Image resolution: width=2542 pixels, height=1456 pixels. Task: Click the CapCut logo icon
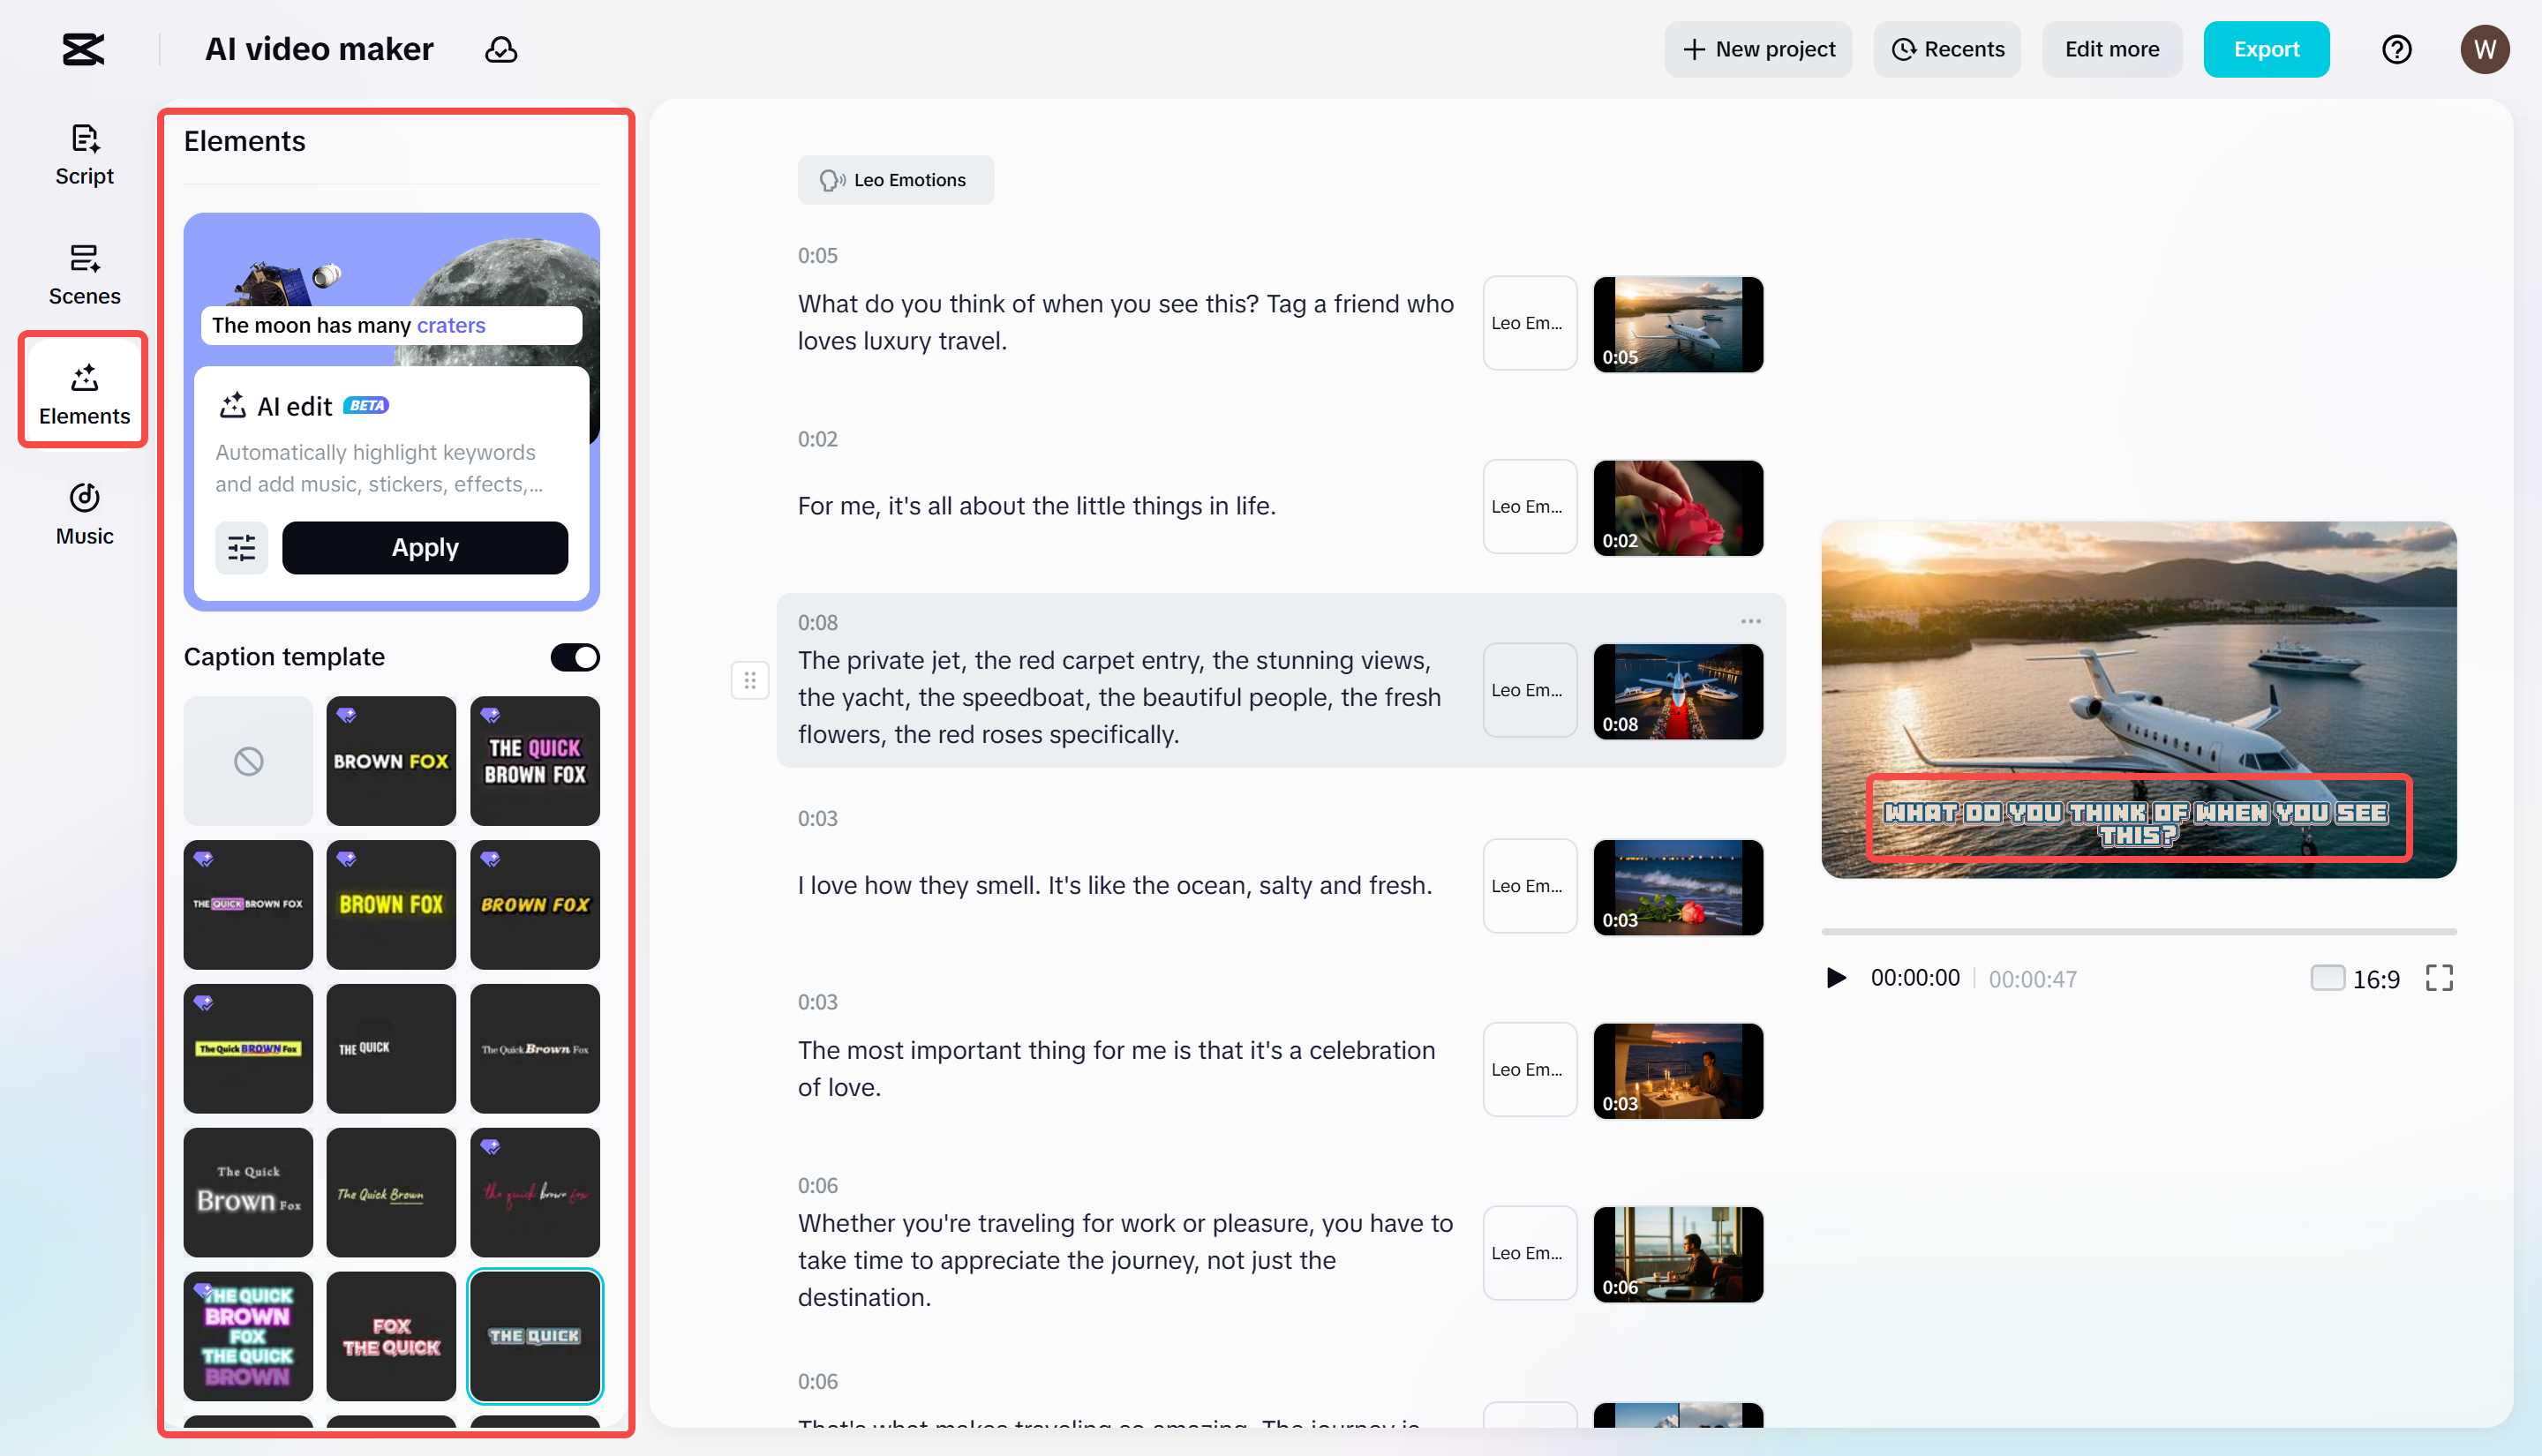tap(83, 49)
